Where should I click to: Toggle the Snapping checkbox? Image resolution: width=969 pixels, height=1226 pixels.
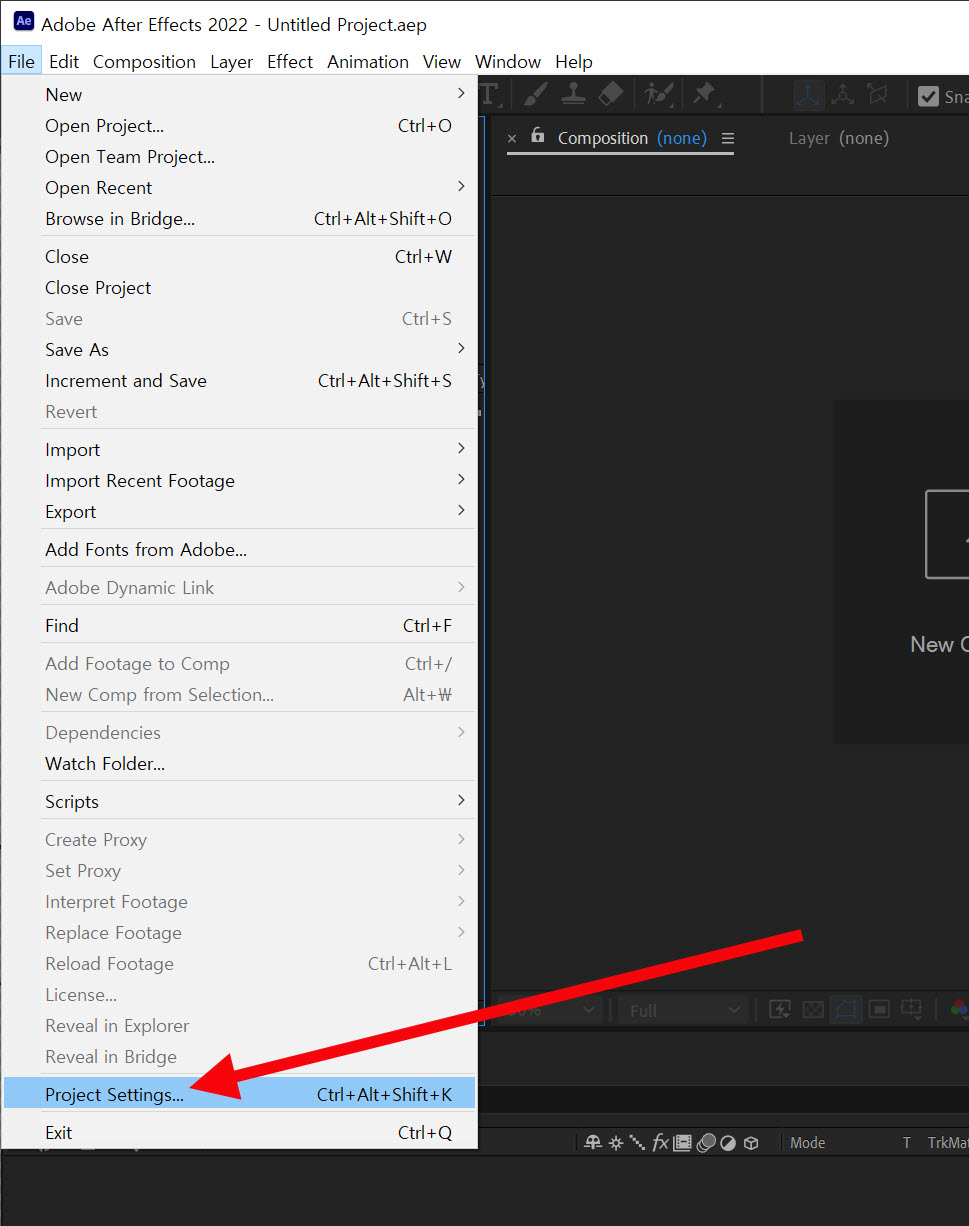point(928,96)
